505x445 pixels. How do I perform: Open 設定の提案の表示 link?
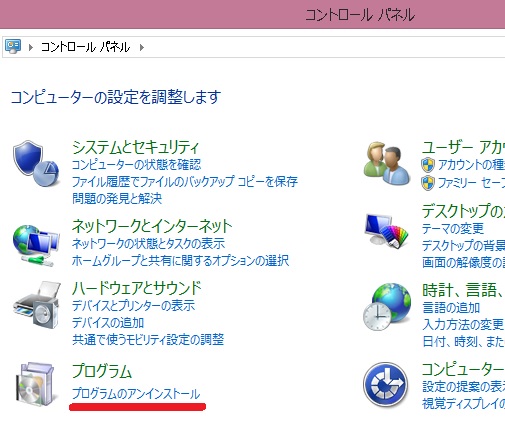click(x=463, y=387)
